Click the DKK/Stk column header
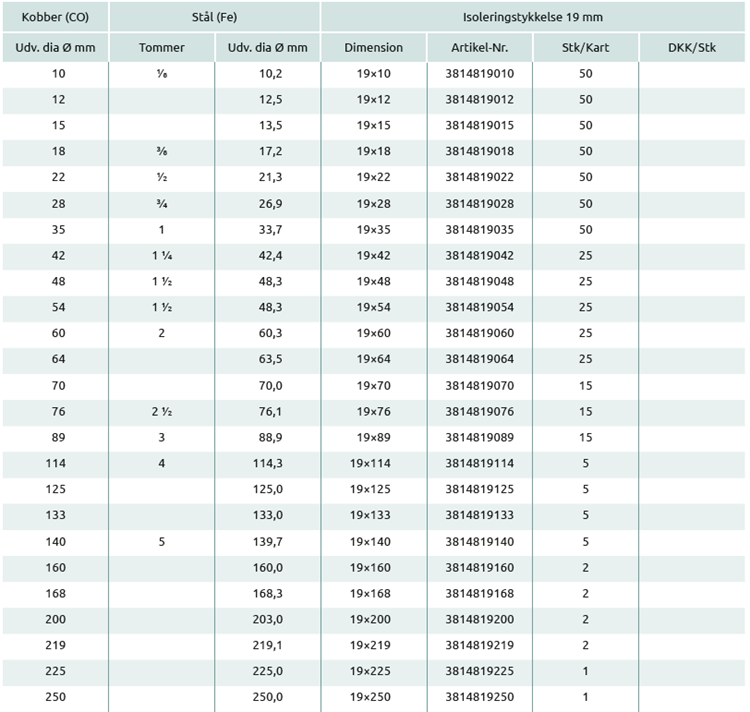Viewport: 750px width, 712px height. [692, 48]
